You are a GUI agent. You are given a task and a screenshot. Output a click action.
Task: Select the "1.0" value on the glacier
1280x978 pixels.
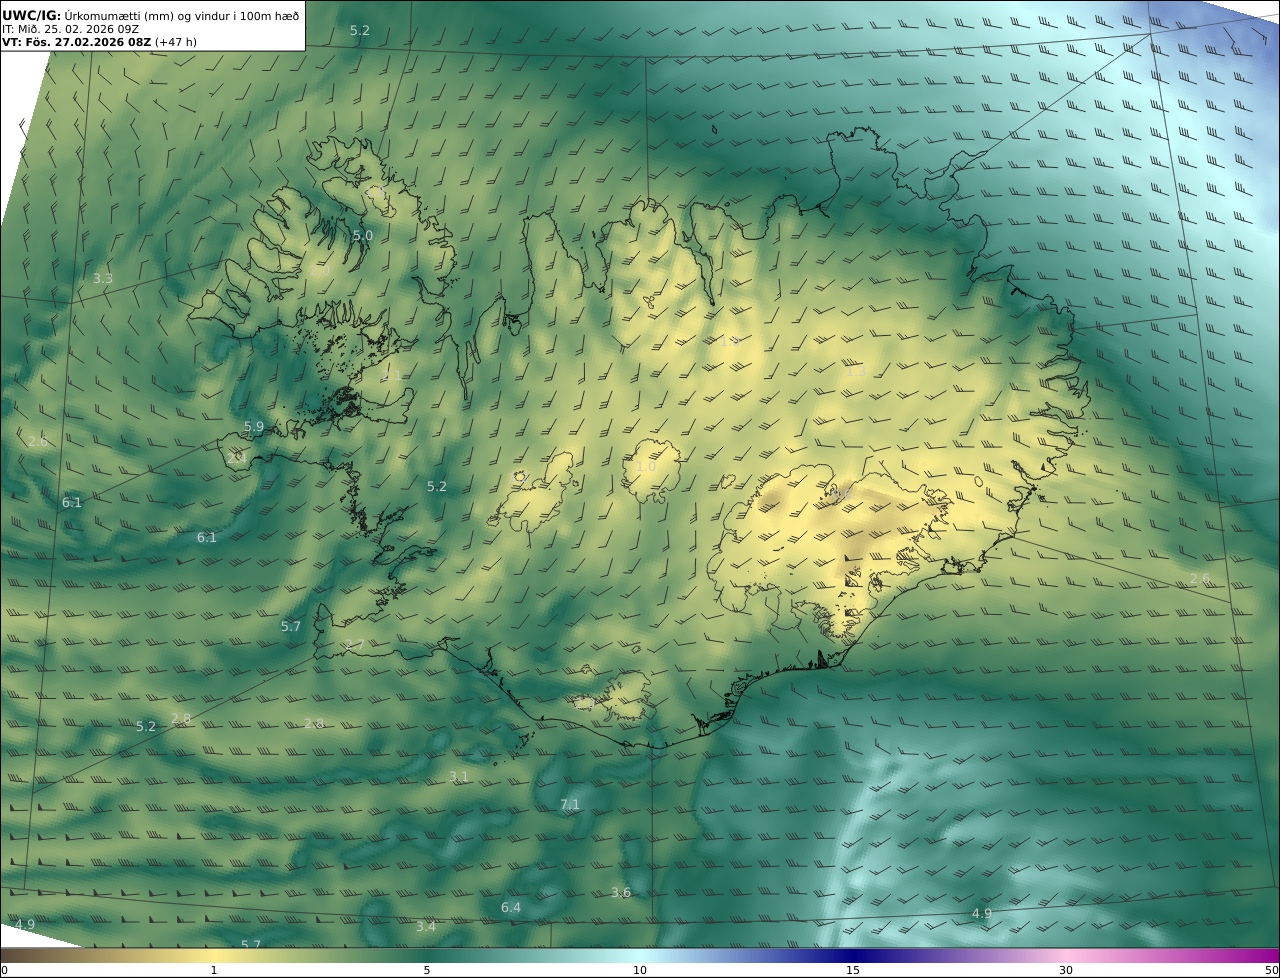click(x=646, y=466)
